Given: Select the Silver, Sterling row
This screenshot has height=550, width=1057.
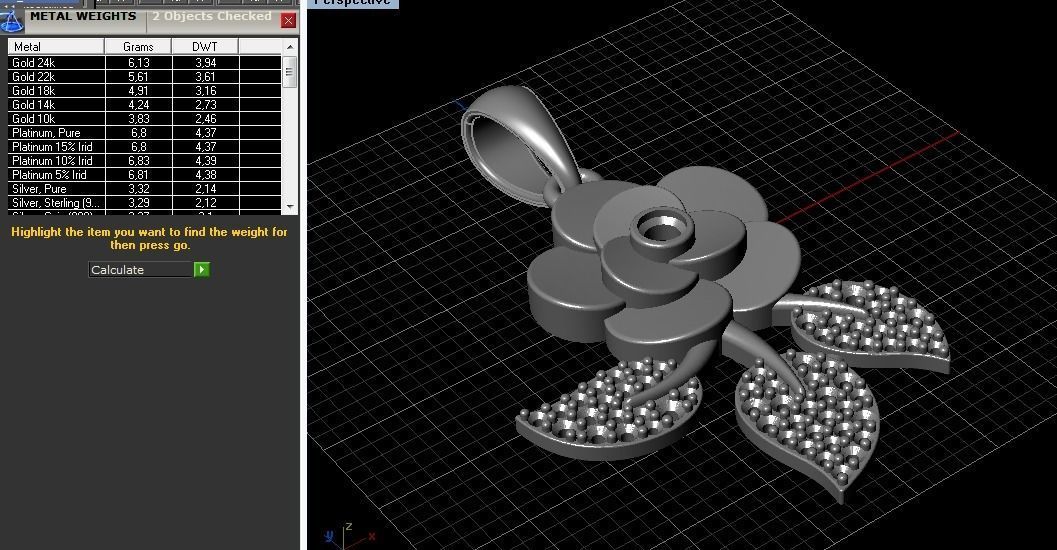Looking at the screenshot, I should tap(145, 203).
